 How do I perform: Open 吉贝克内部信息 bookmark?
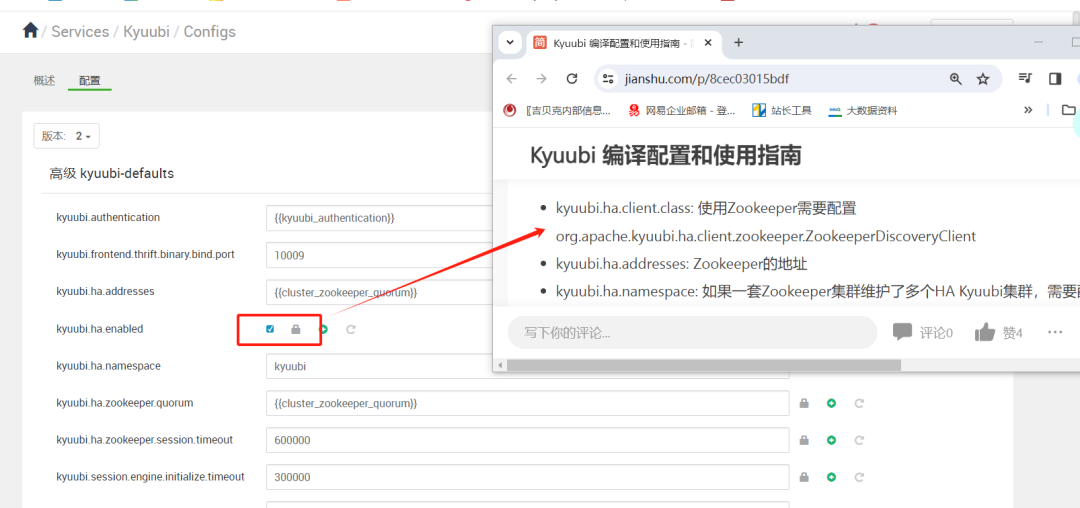coord(557,110)
